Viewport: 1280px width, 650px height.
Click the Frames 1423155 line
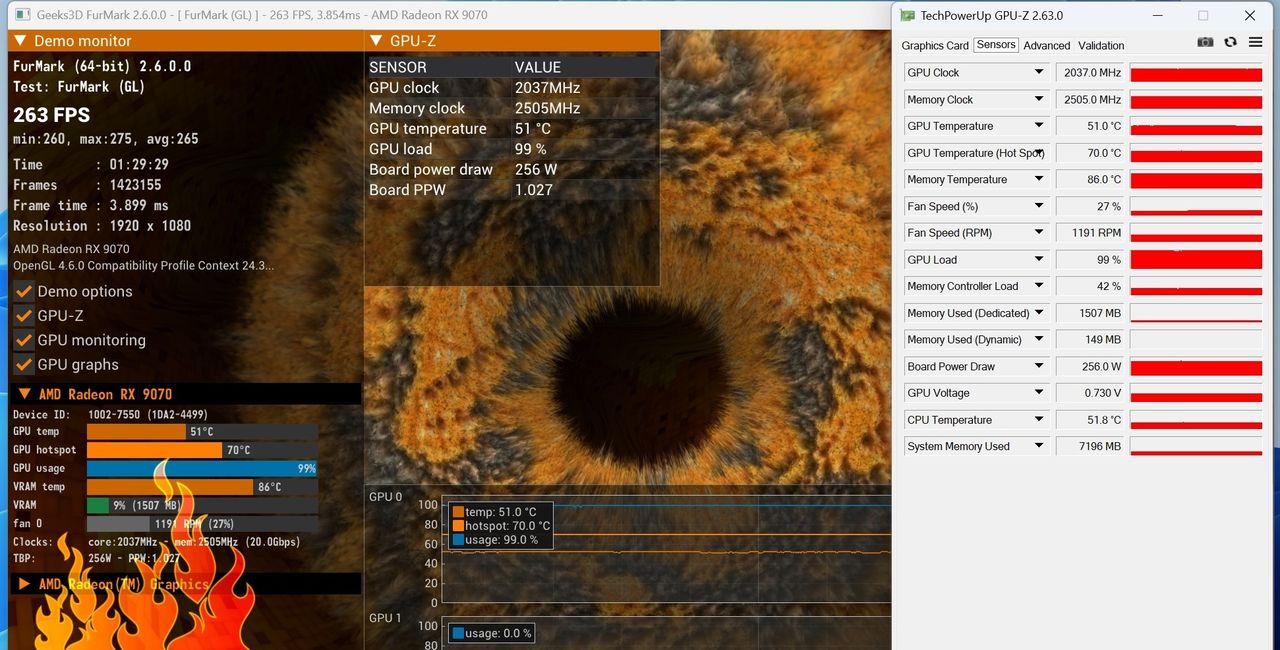coord(87,185)
